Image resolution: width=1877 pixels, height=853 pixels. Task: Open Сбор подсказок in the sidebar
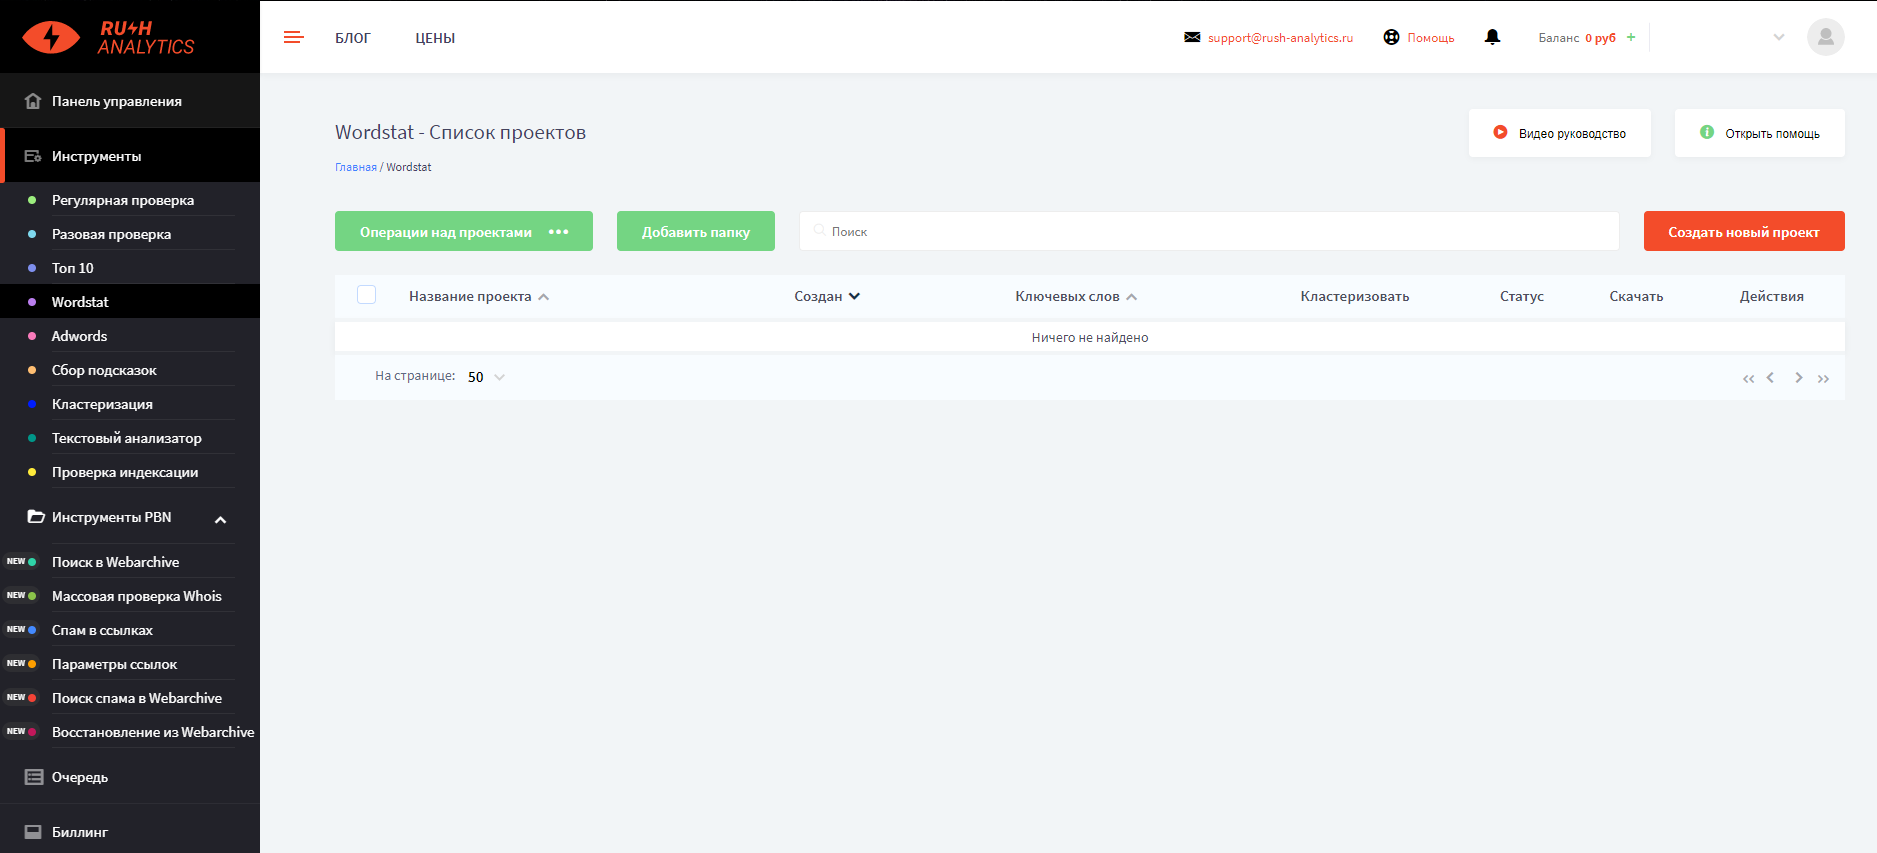(104, 370)
